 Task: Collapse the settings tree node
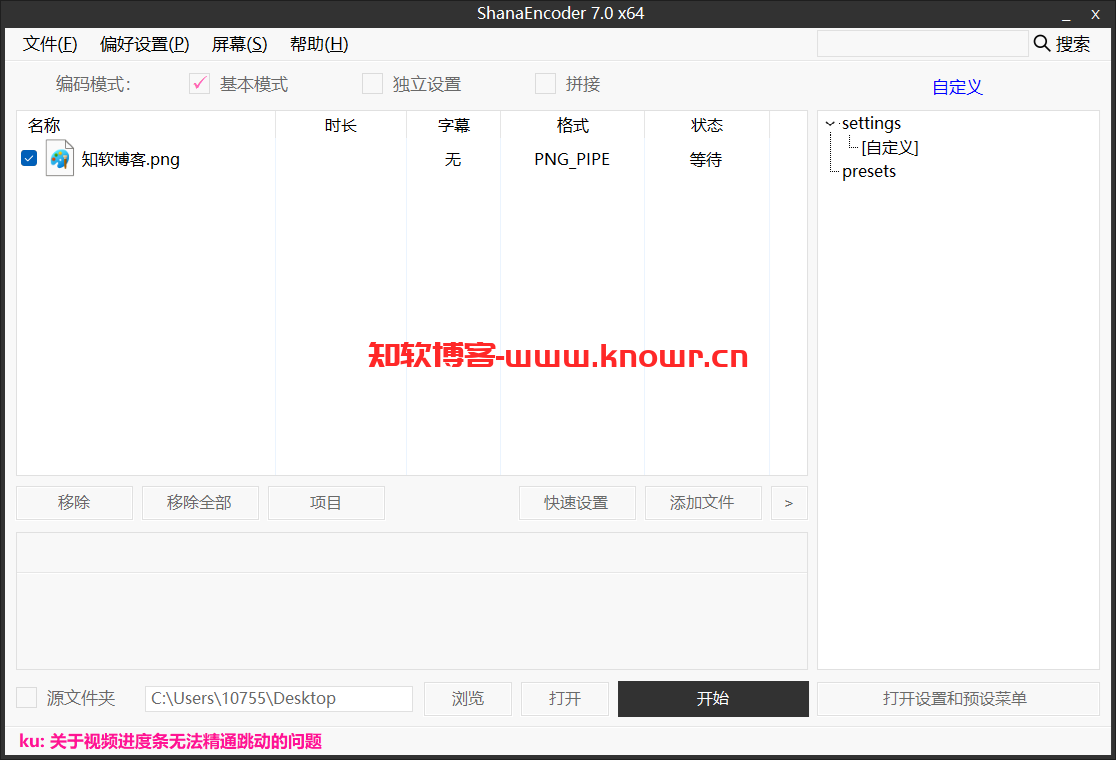pos(830,124)
